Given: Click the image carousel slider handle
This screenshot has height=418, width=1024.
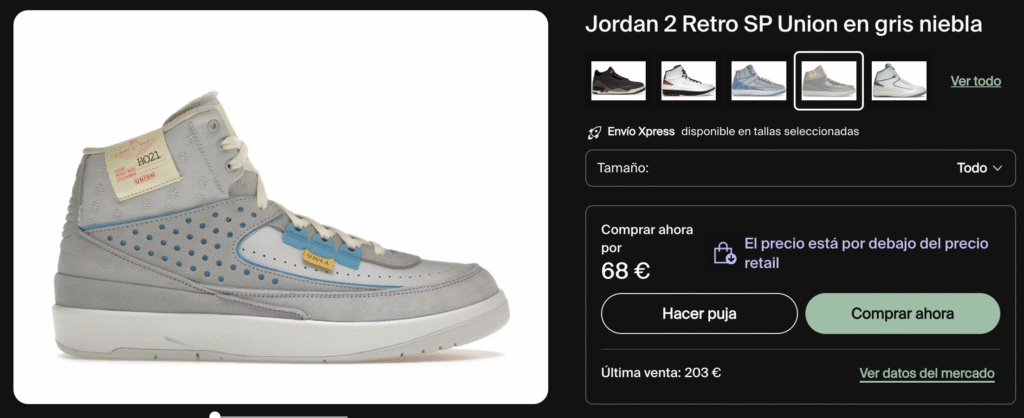Looking at the screenshot, I should point(215,415).
